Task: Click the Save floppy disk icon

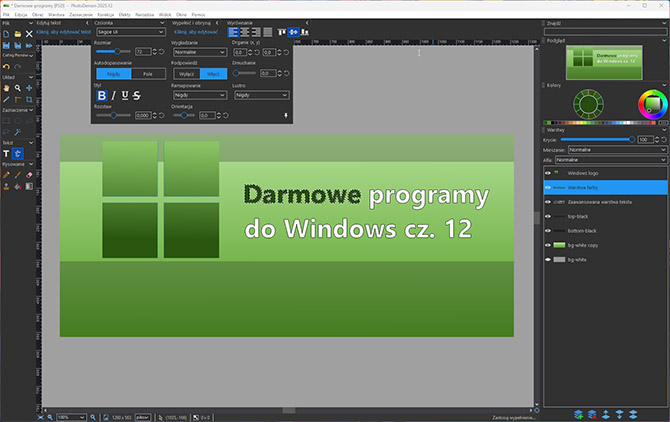Action: 6,45
